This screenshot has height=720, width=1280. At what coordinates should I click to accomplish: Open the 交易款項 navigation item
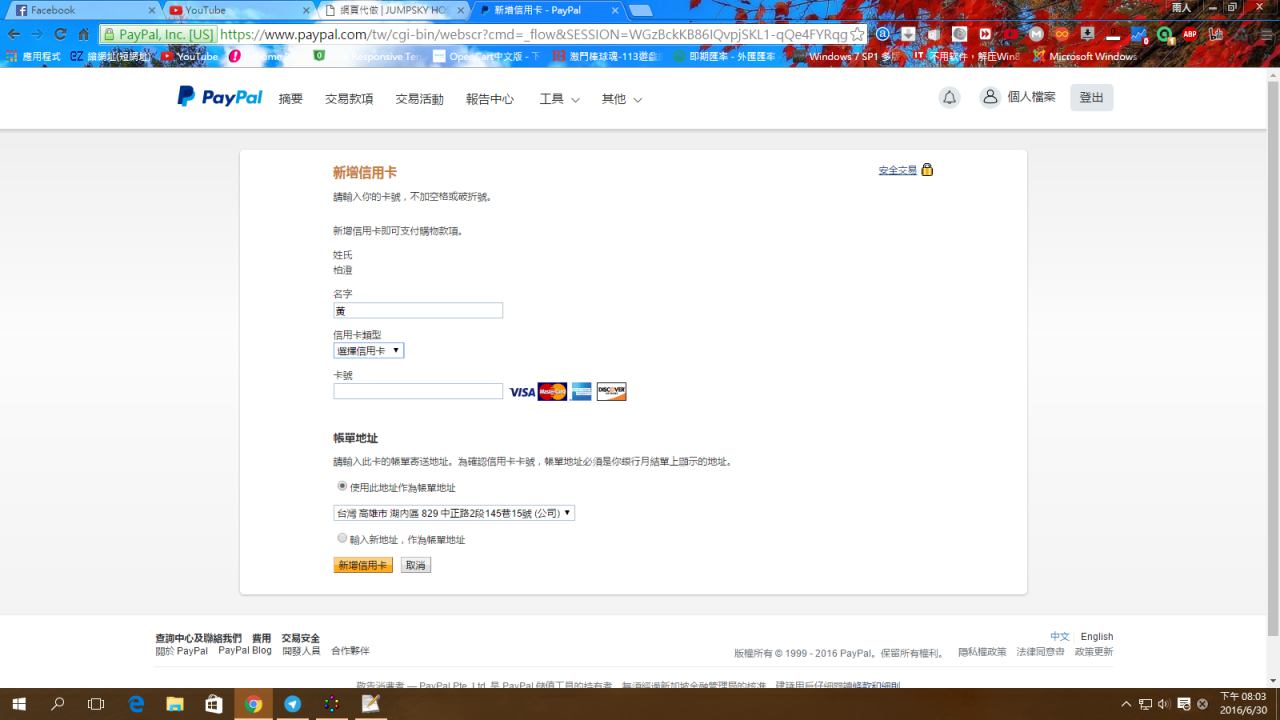point(349,99)
